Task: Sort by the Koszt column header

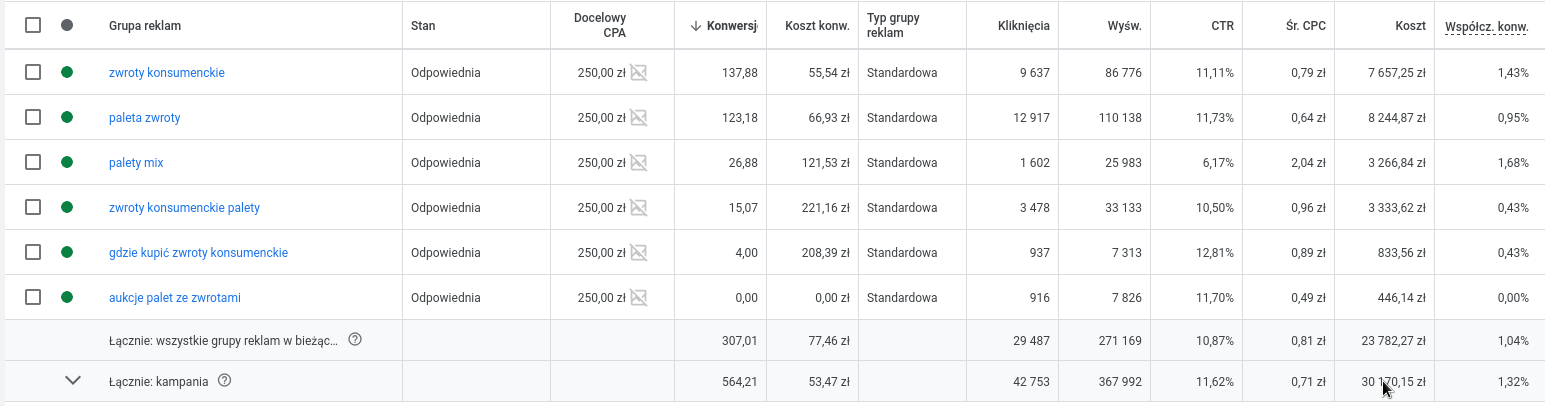Action: pos(1410,25)
